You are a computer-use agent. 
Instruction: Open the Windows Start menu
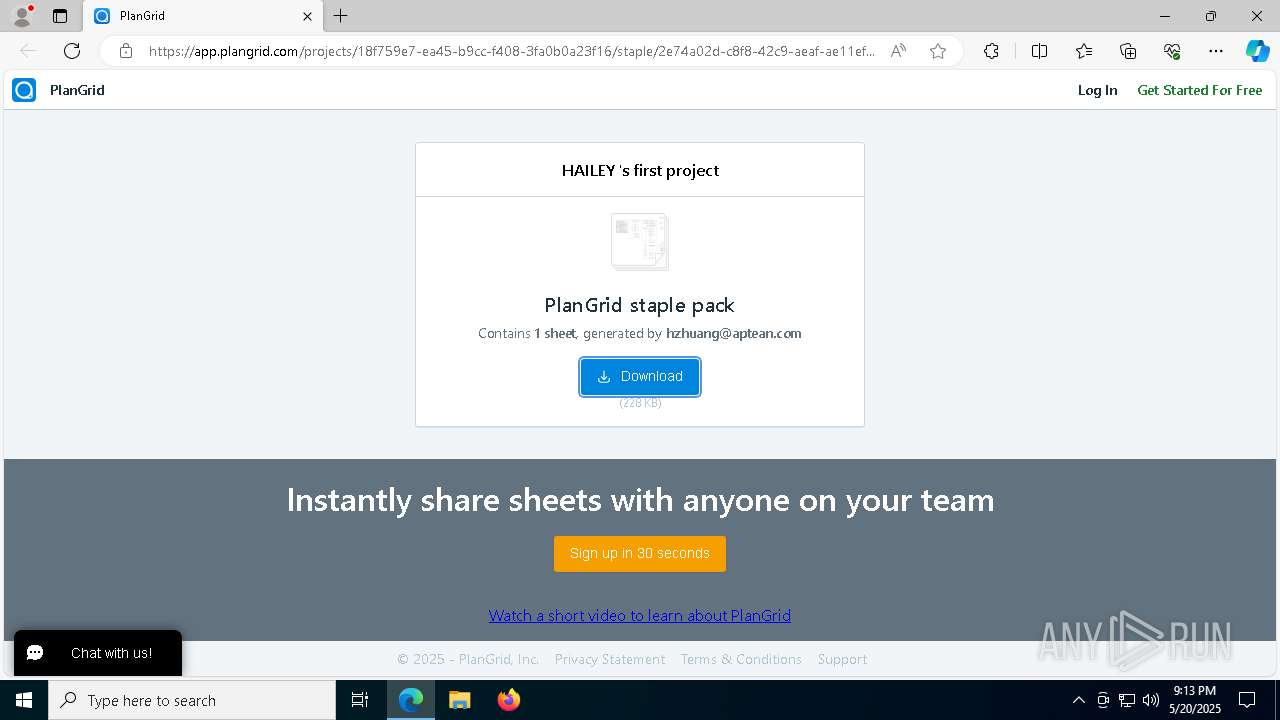click(x=24, y=700)
